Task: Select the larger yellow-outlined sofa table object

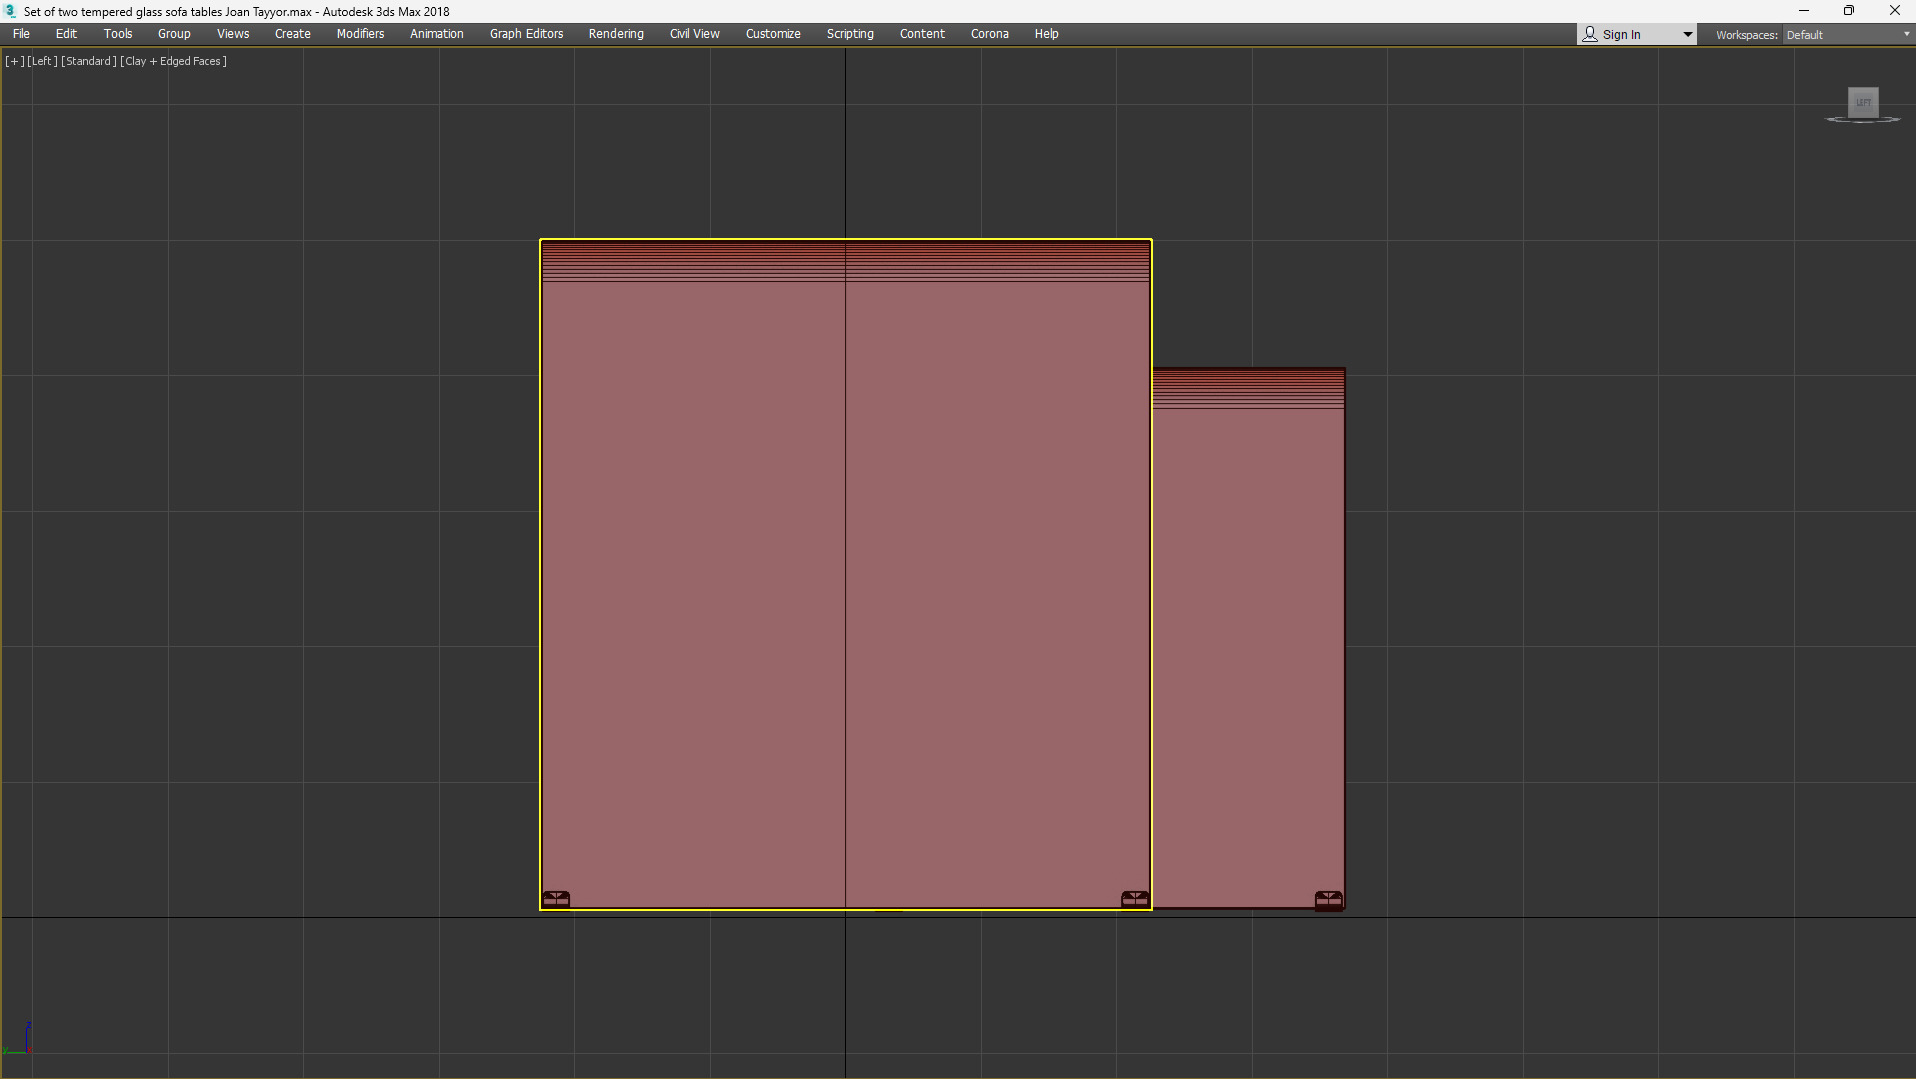Action: [846, 575]
